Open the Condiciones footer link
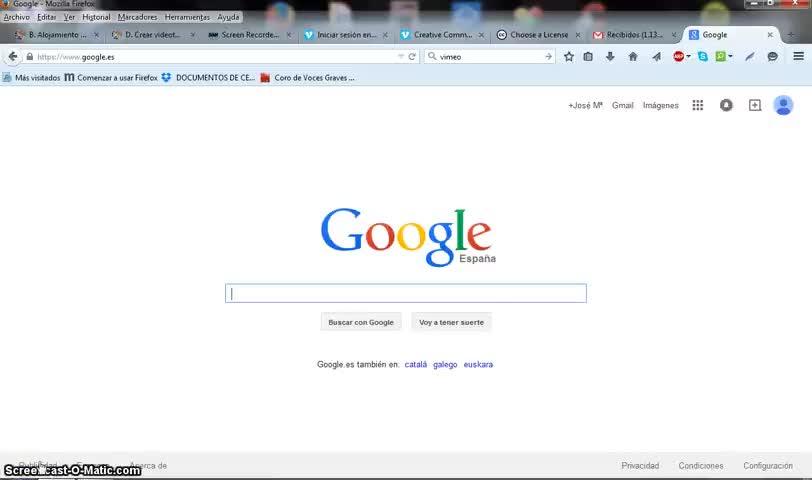812x480 pixels. click(701, 466)
